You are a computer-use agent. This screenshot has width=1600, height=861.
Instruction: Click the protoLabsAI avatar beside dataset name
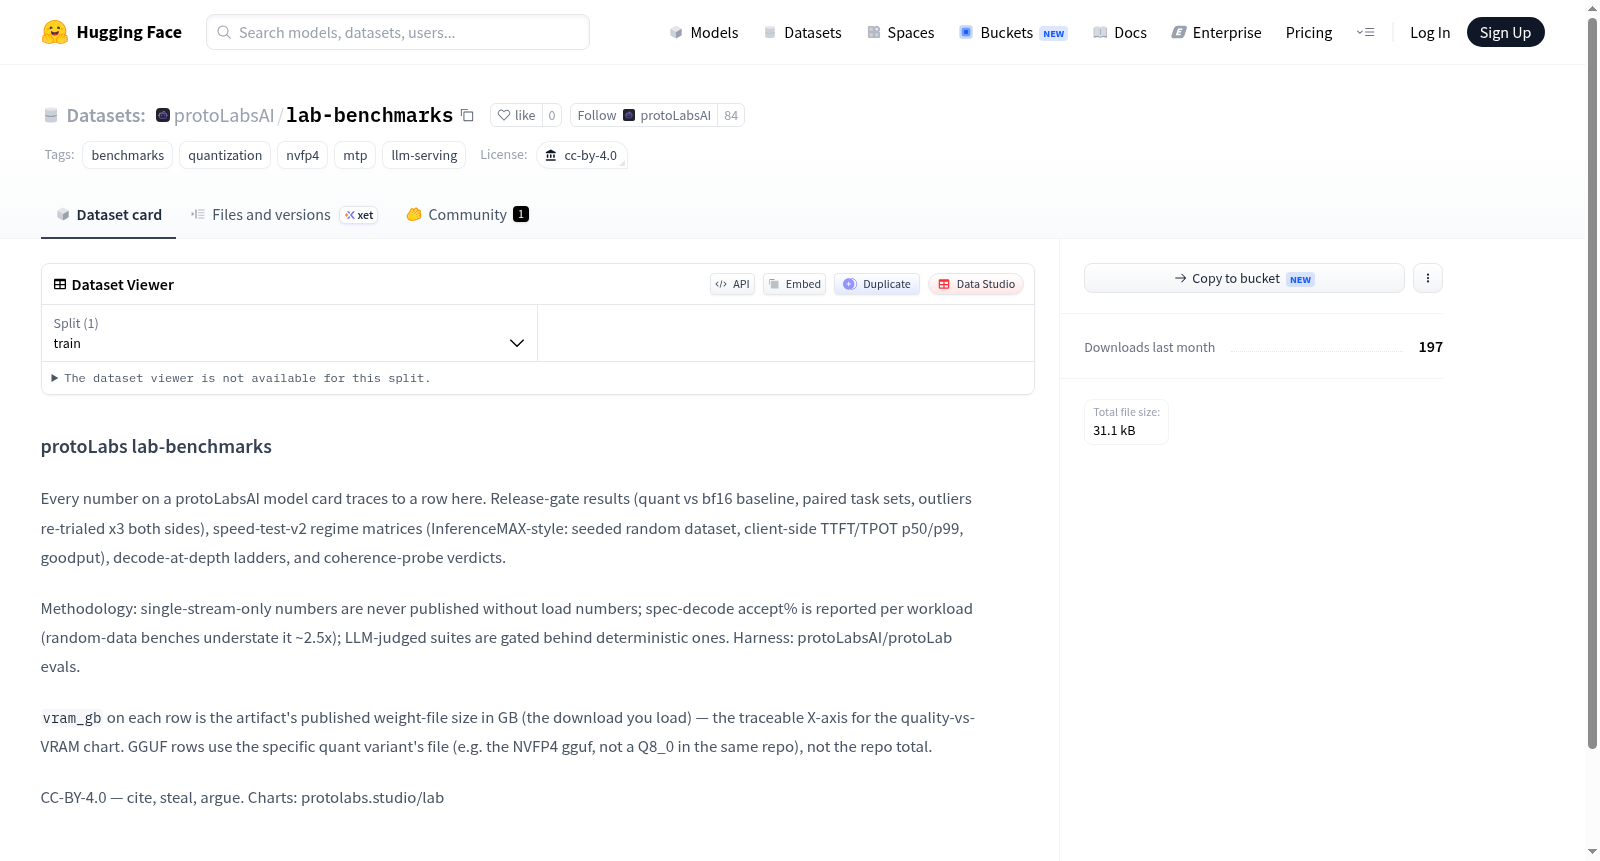163,115
